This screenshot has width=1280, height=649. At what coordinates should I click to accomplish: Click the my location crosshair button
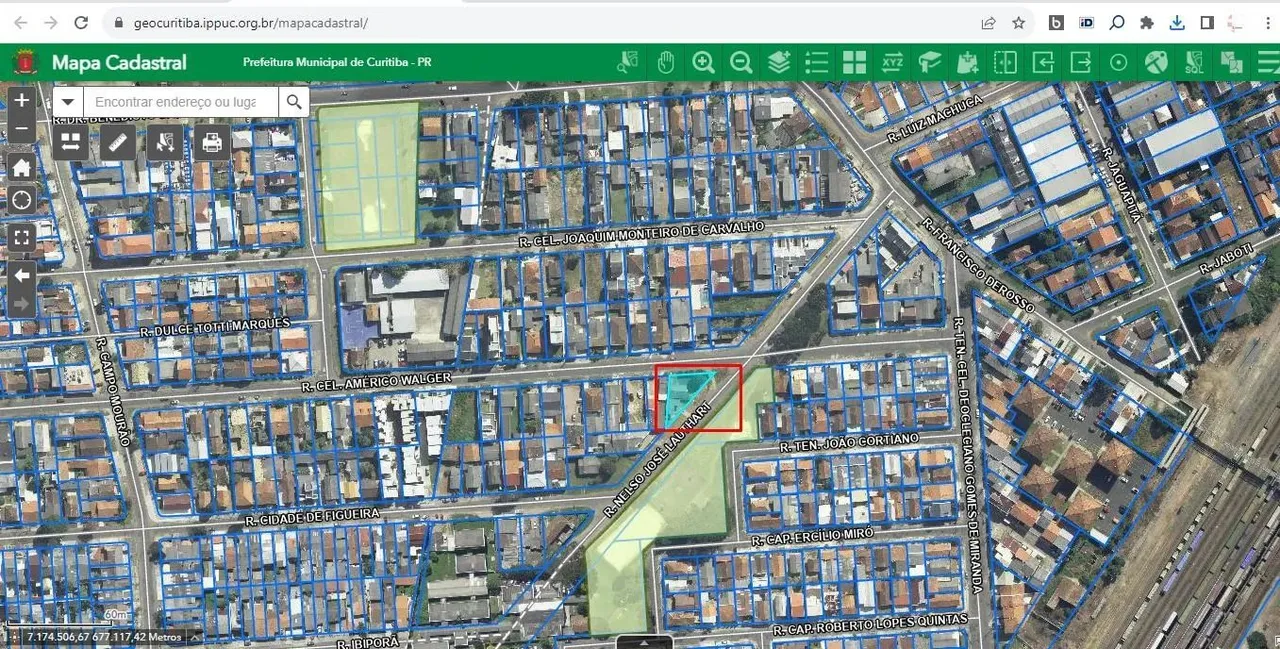pos(22,199)
